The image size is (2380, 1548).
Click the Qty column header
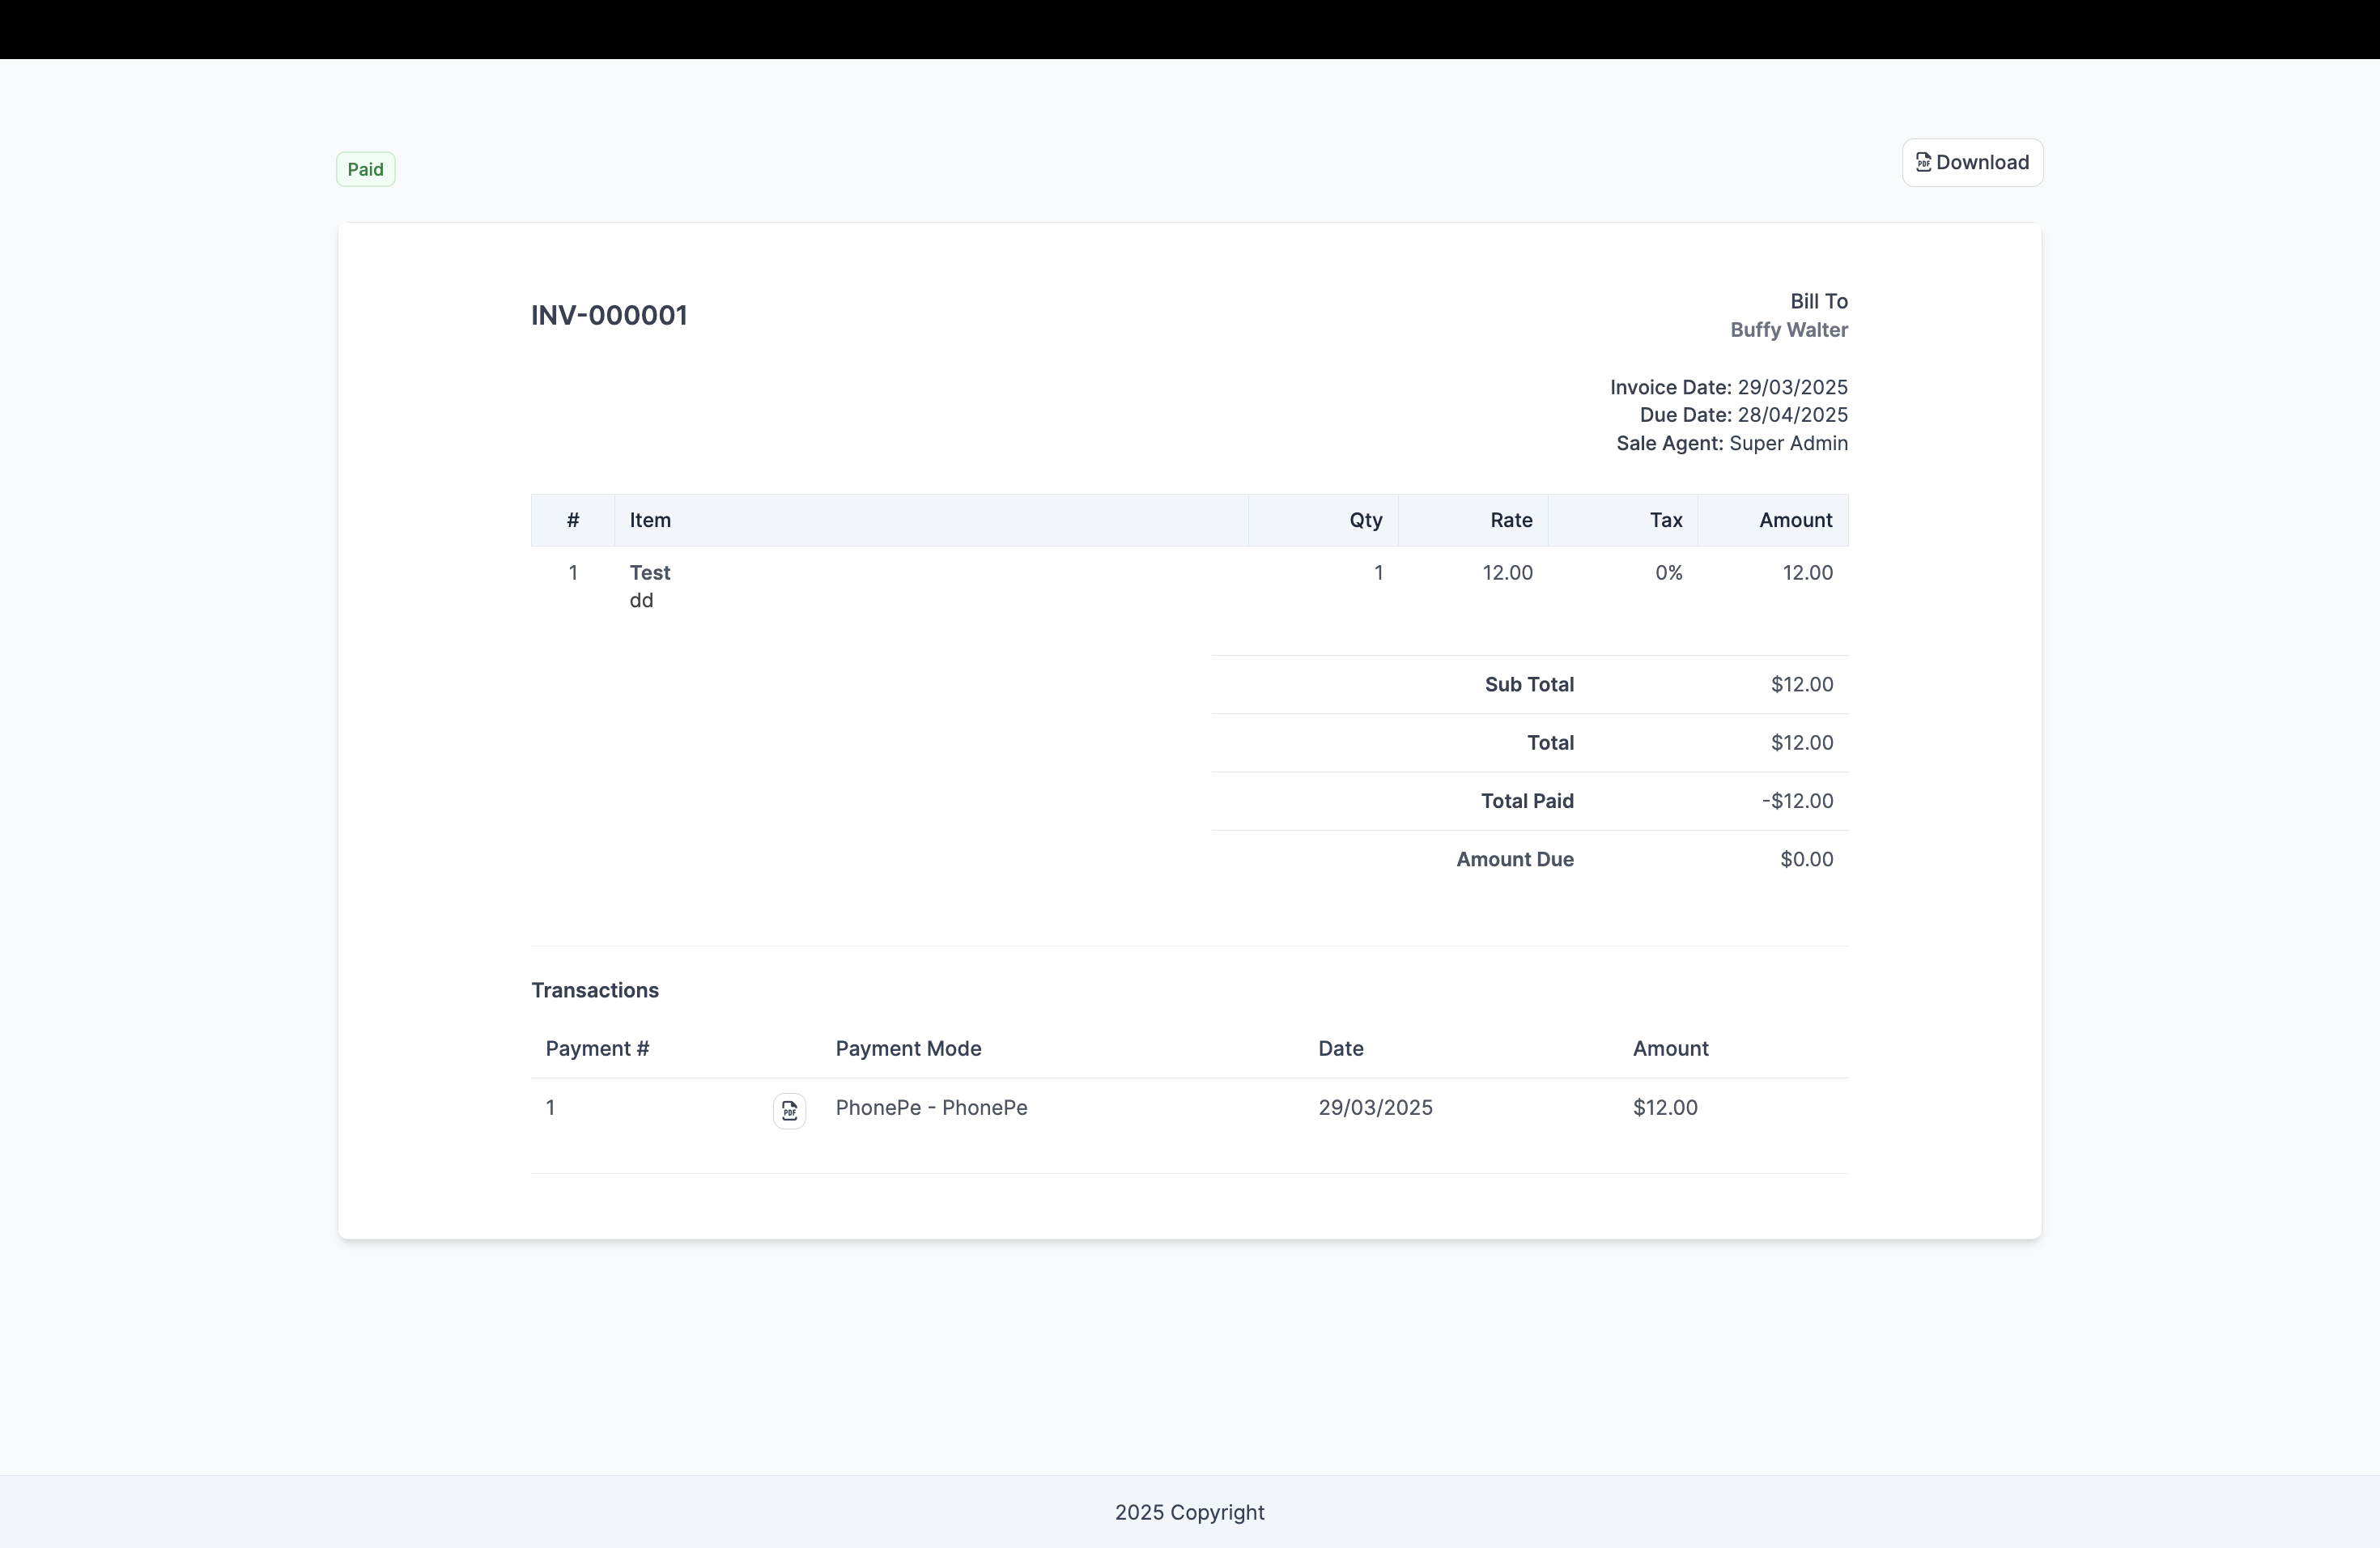(x=1365, y=520)
